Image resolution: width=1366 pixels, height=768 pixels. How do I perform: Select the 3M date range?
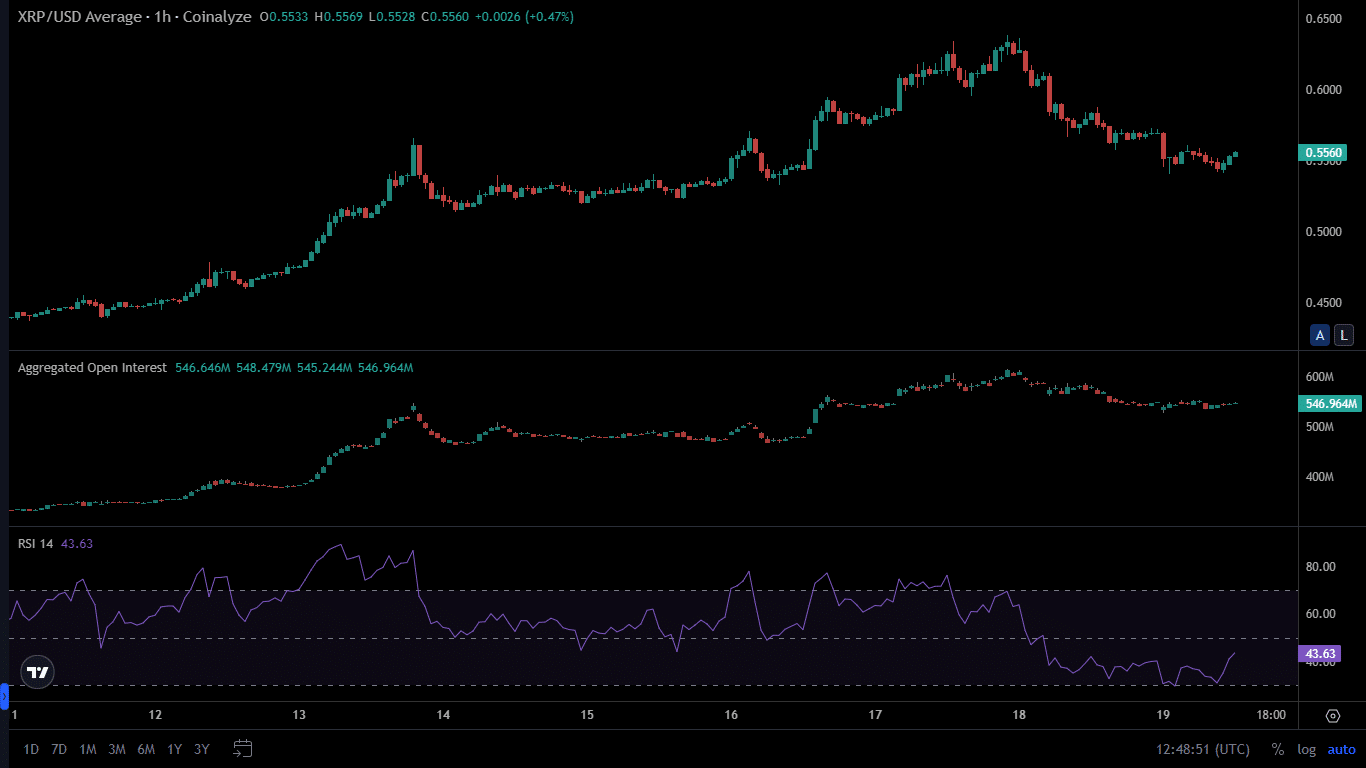117,749
